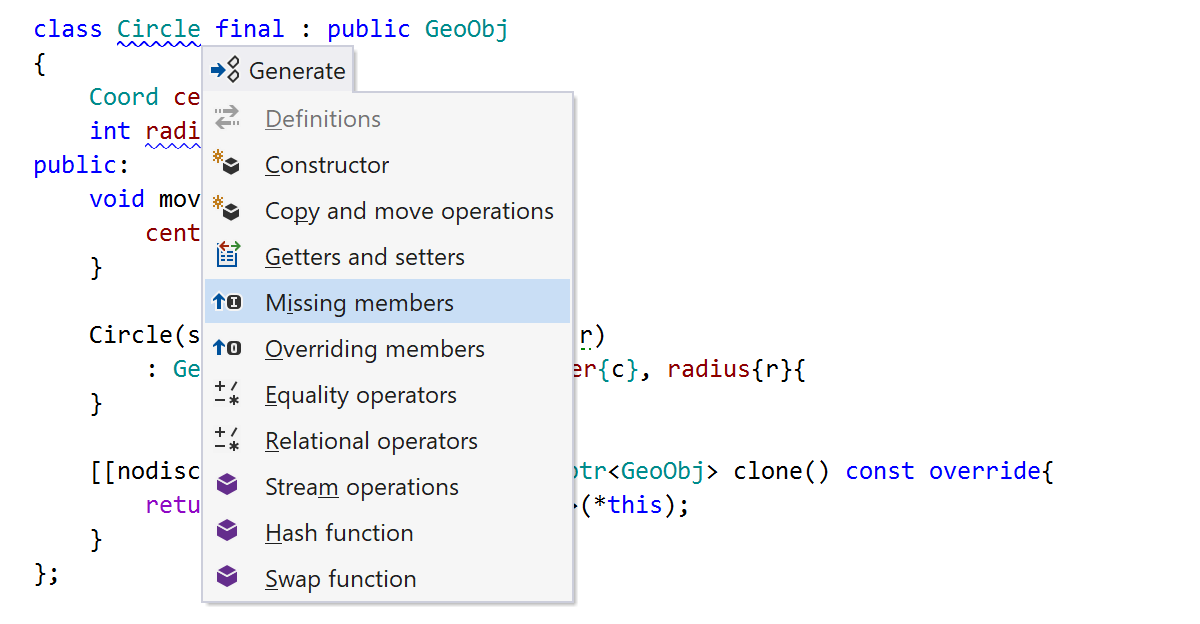Click the plus-minus icon beside Relational operators
The height and width of the screenshot is (624, 1200).
click(227, 440)
